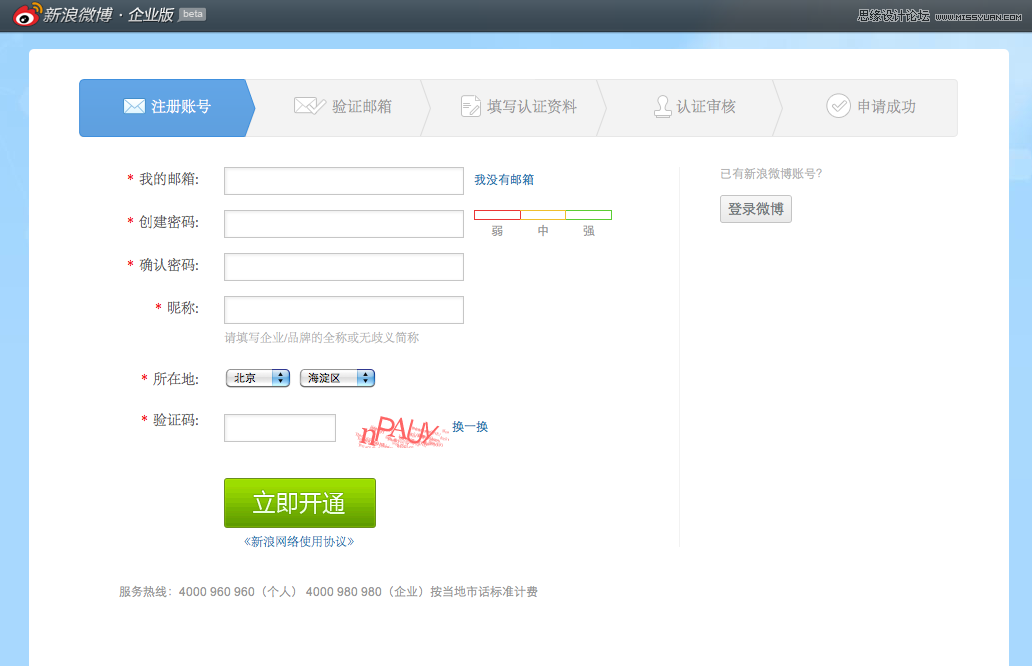Click the nickname hint 请填写企业/品牌的全称 text
The image size is (1032, 666).
pos(322,338)
